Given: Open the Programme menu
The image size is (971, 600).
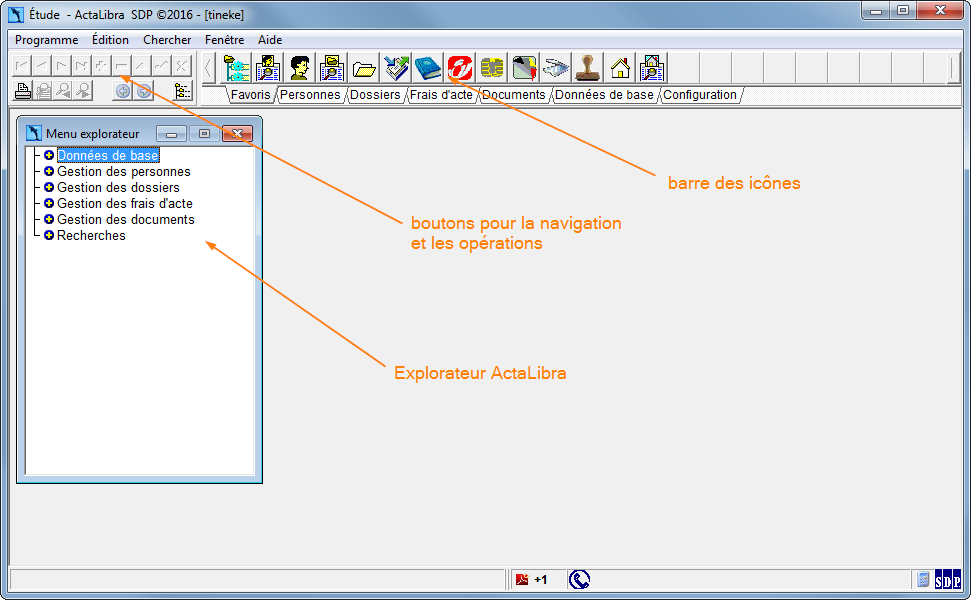Looking at the screenshot, I should pos(46,40).
